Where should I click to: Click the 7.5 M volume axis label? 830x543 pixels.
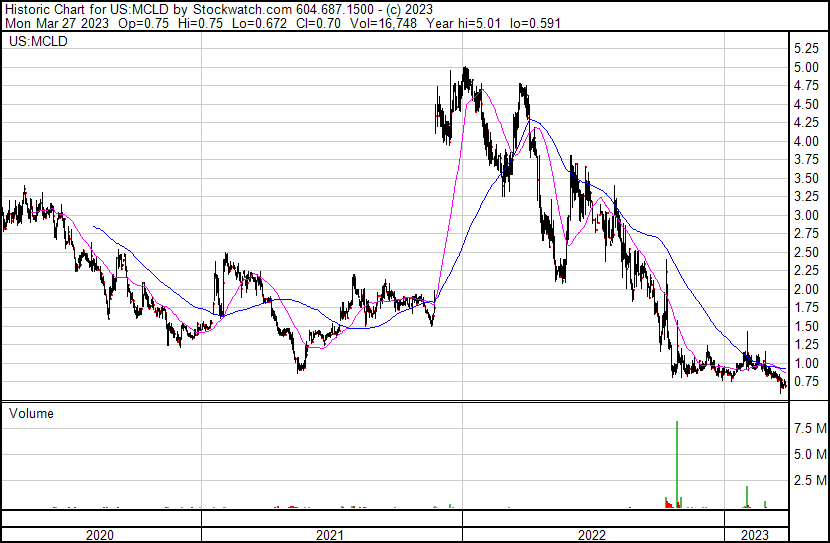pos(809,429)
